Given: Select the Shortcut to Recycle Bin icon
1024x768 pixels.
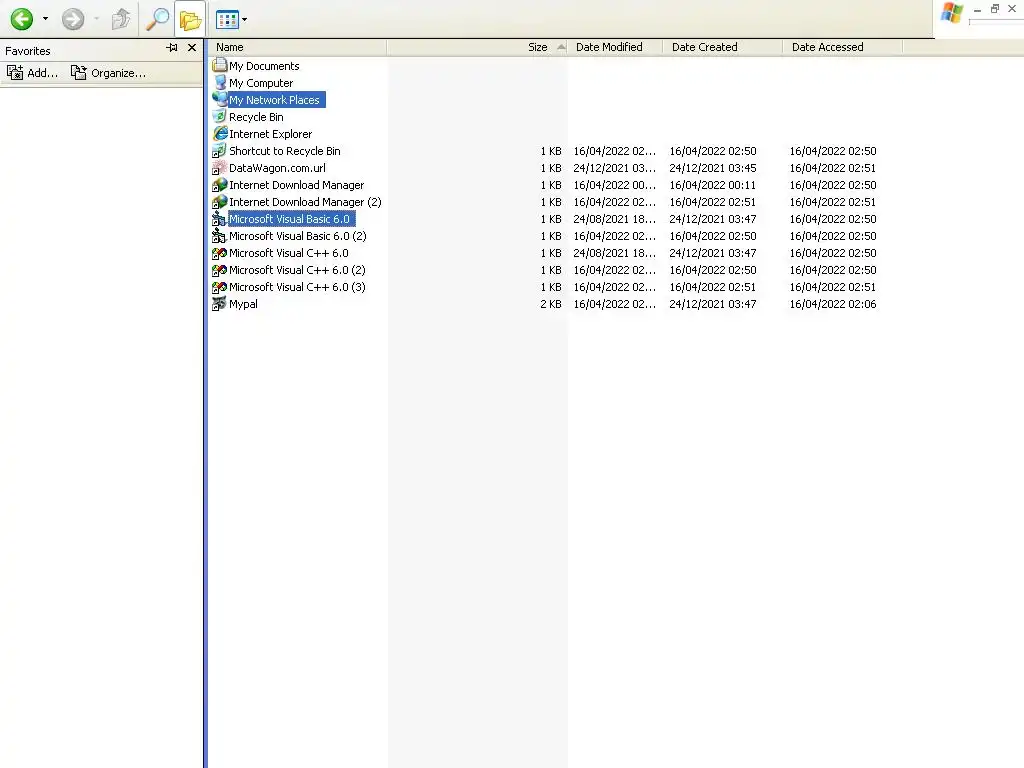Looking at the screenshot, I should (220, 150).
